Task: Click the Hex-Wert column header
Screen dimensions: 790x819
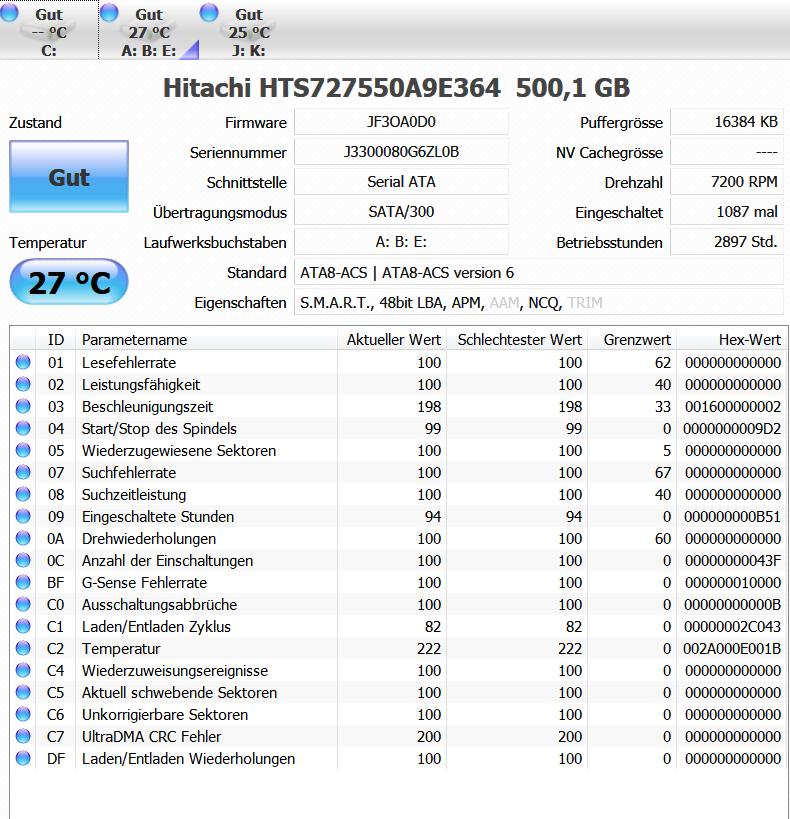Action: click(731, 340)
